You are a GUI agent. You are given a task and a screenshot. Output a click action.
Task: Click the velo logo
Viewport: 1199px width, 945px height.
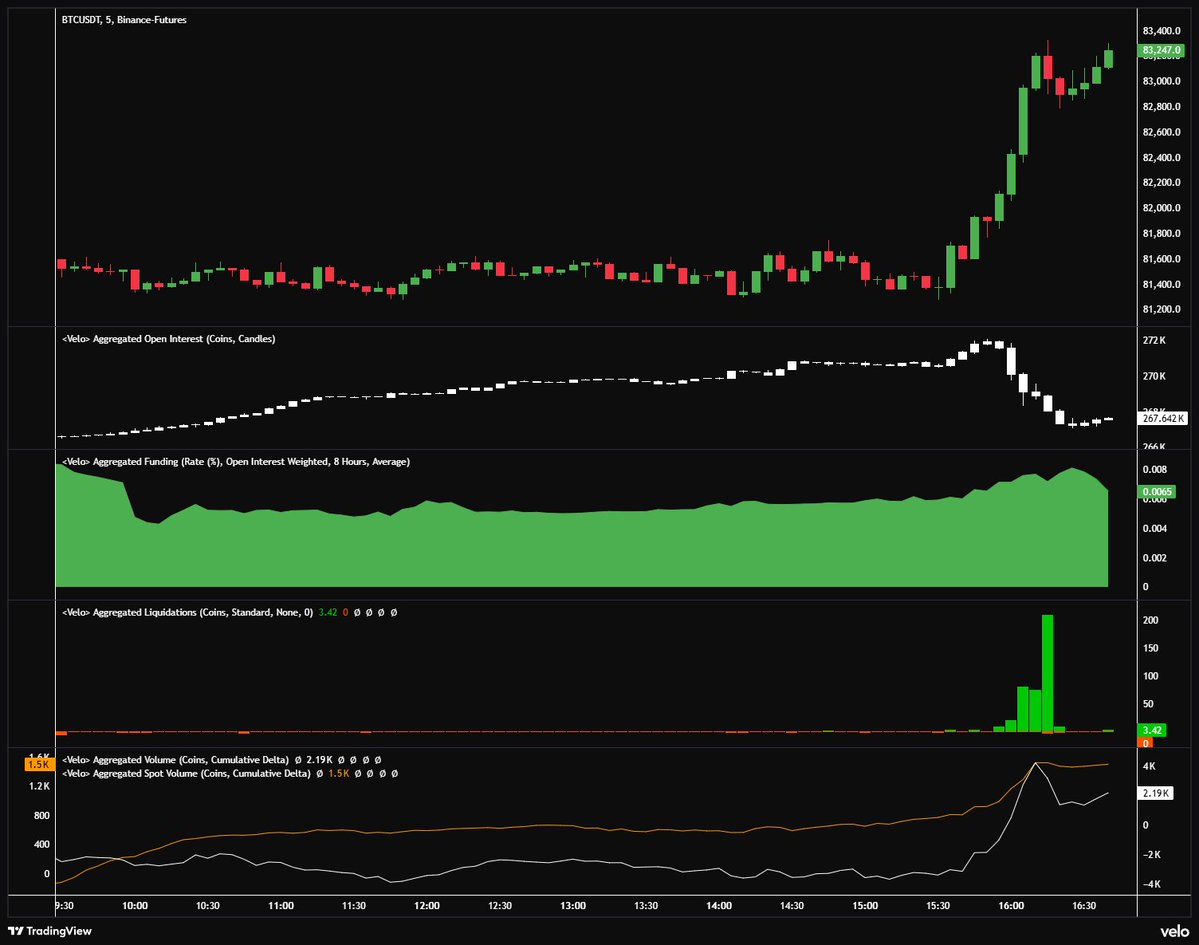(x=1175, y=930)
